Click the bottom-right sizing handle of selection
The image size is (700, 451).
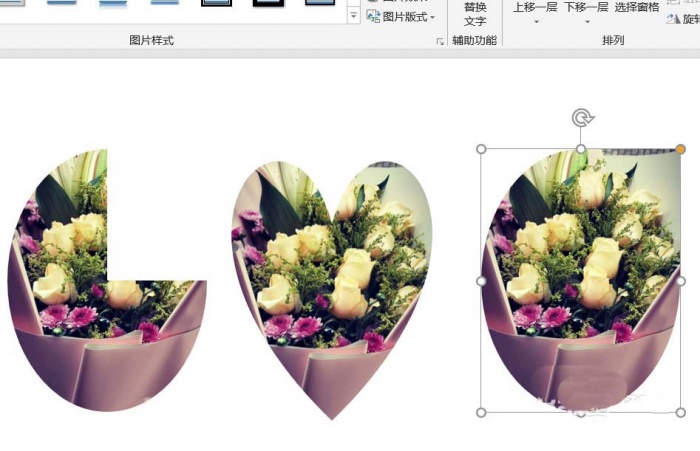tap(681, 413)
